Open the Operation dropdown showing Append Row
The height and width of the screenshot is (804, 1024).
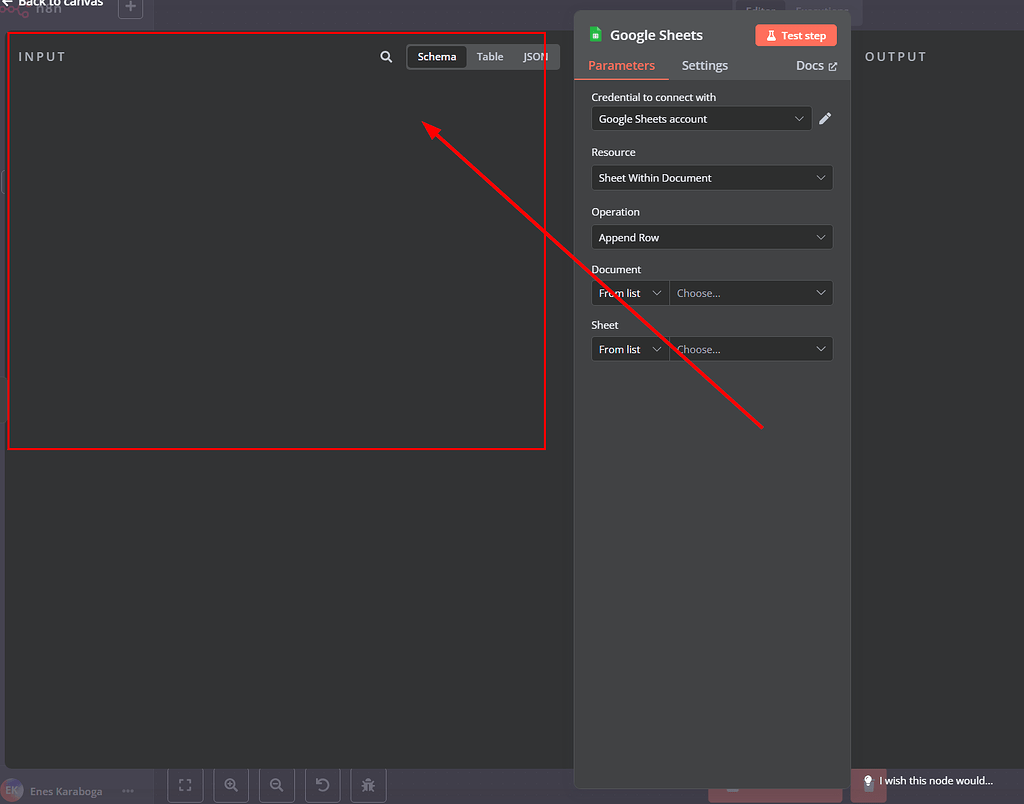click(x=711, y=237)
